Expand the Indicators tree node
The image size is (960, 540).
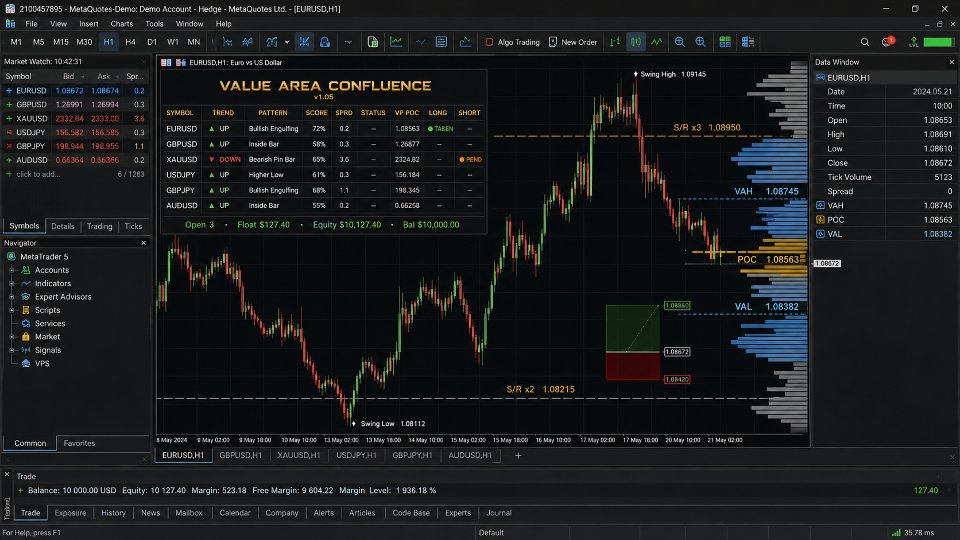tap(12, 283)
